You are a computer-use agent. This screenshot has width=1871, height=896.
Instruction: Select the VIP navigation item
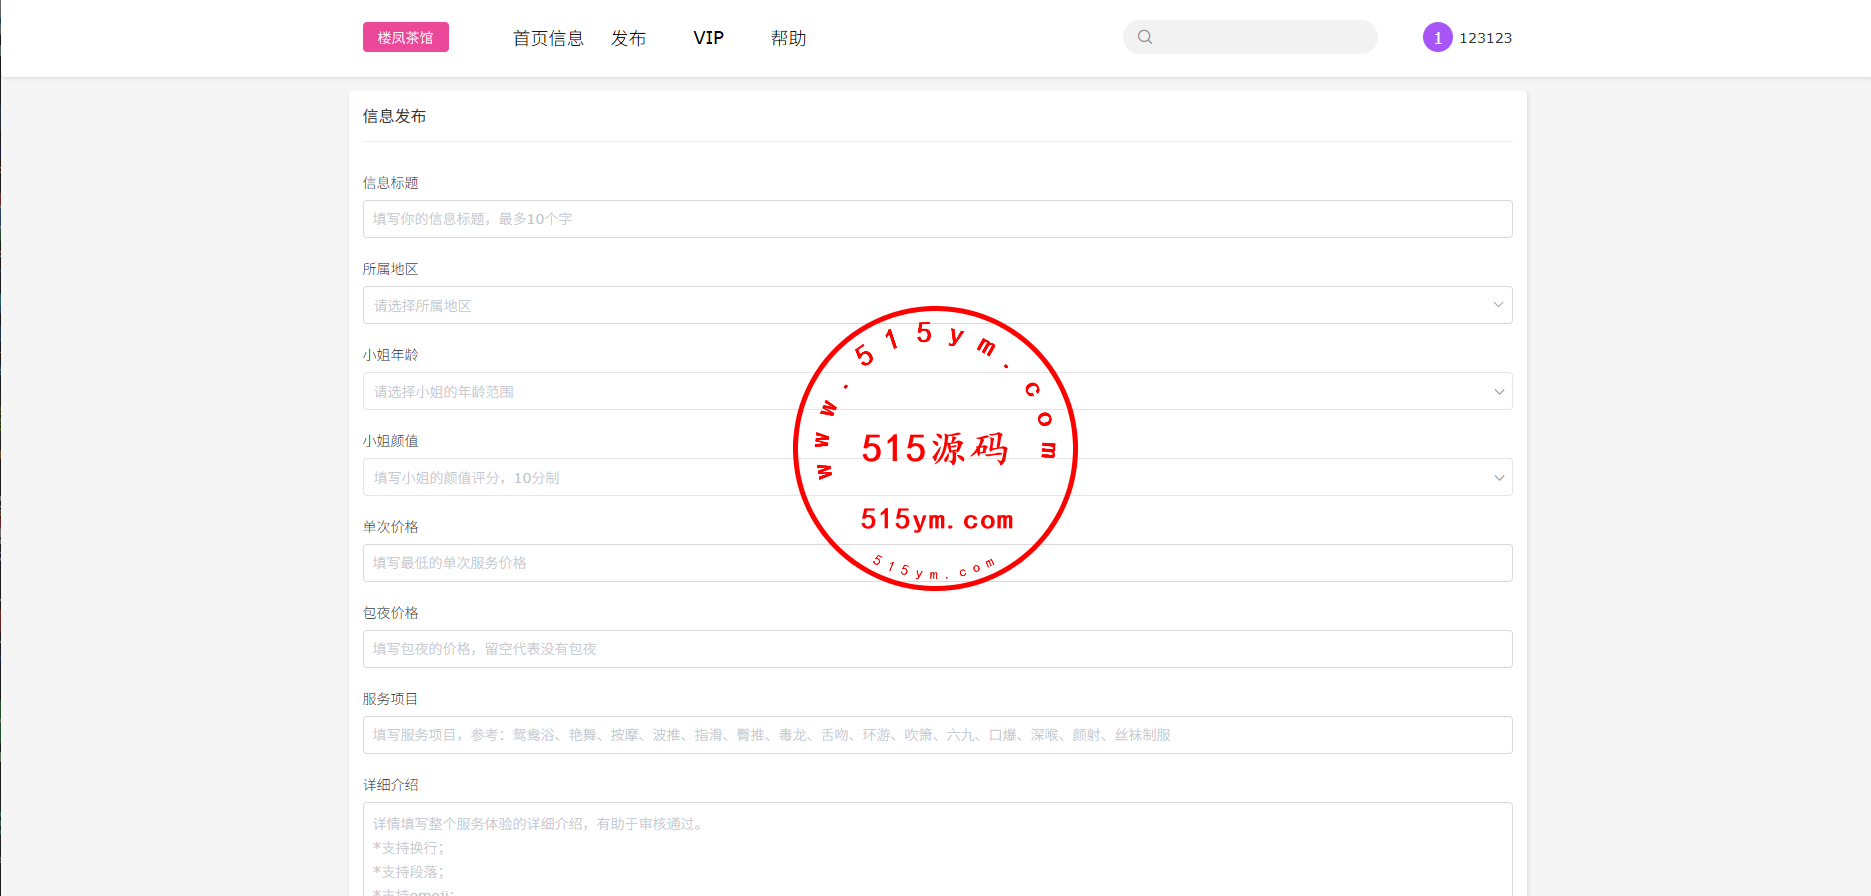click(708, 38)
